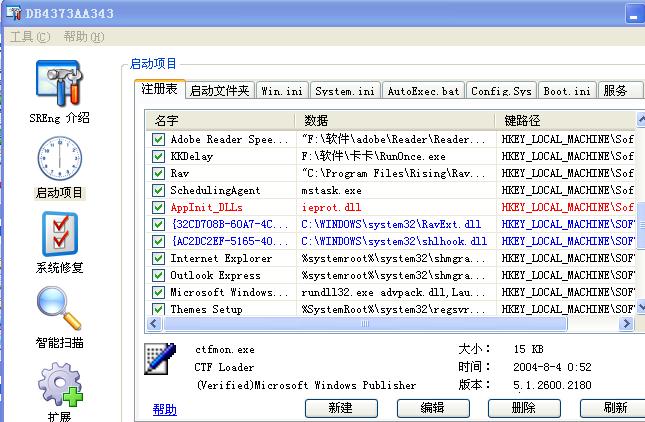Minimize the DB4373AA343 window

tap(635, 14)
